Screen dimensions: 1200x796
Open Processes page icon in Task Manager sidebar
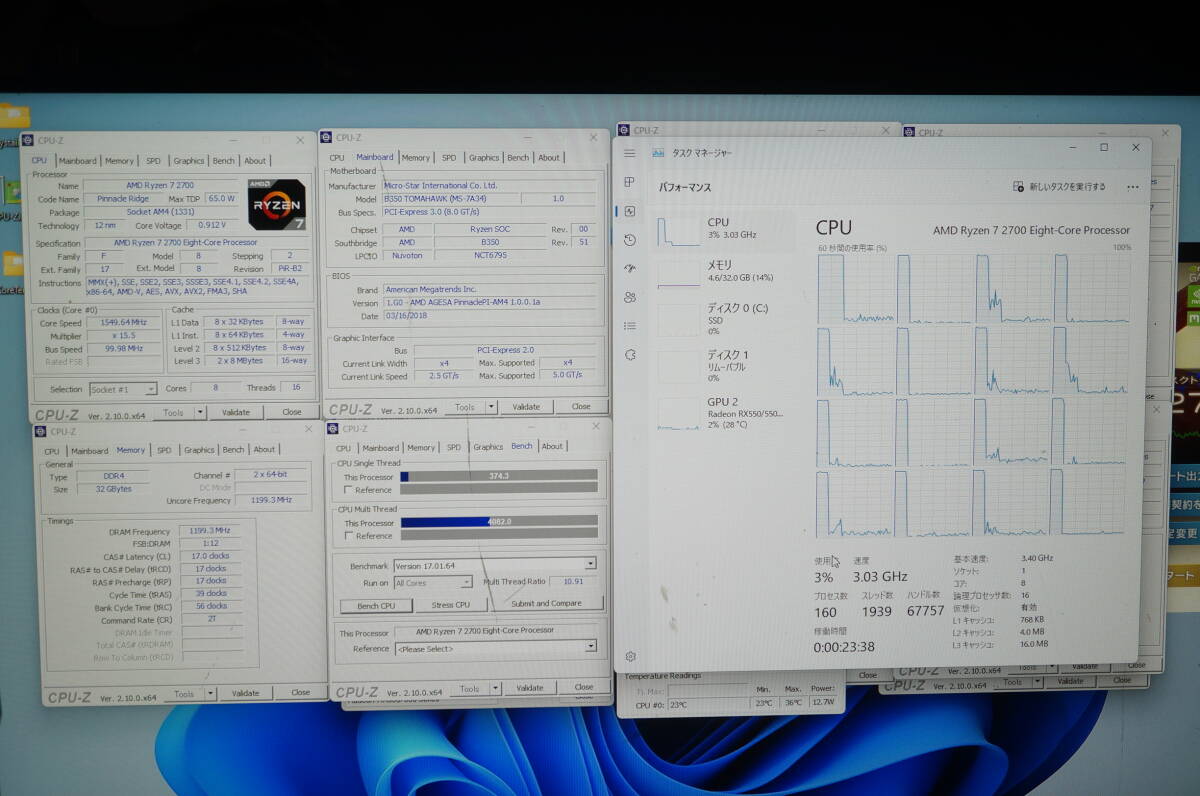click(x=629, y=182)
